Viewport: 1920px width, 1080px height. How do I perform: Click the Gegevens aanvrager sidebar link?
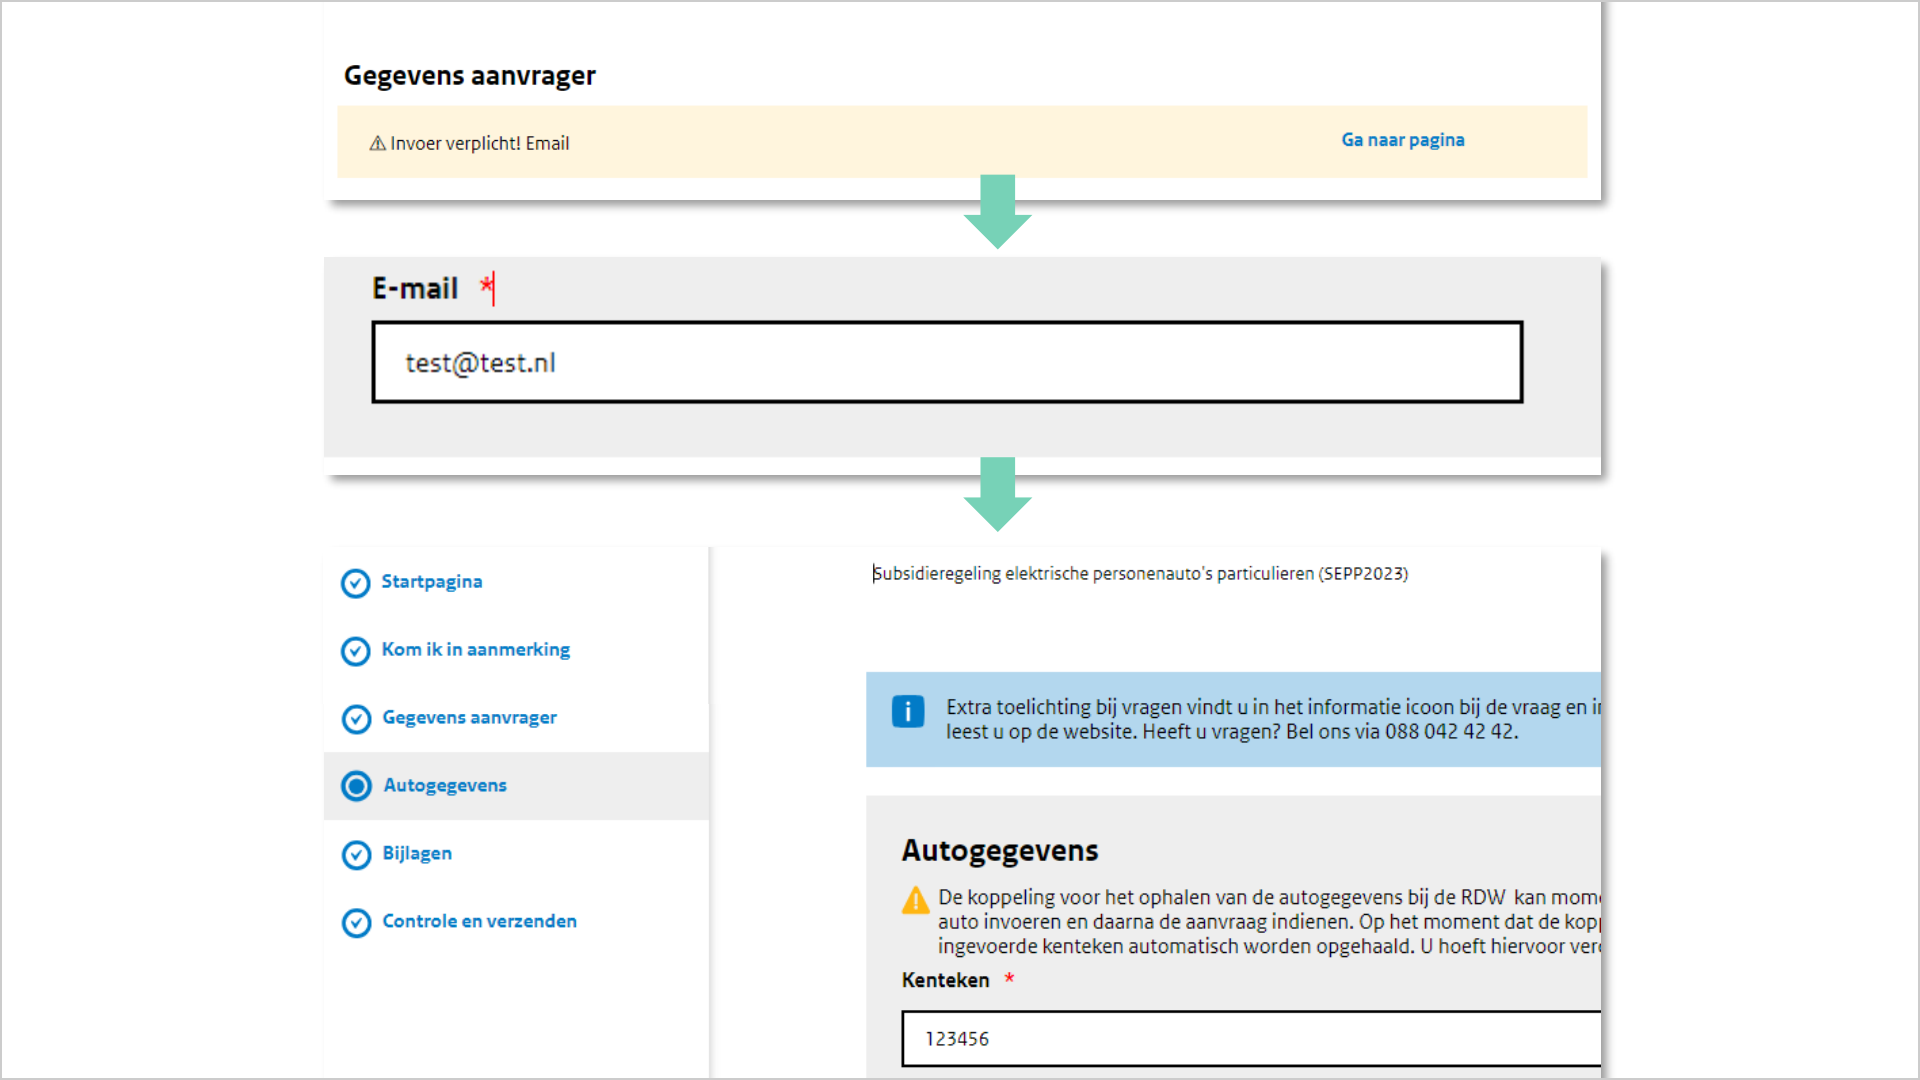tap(469, 717)
